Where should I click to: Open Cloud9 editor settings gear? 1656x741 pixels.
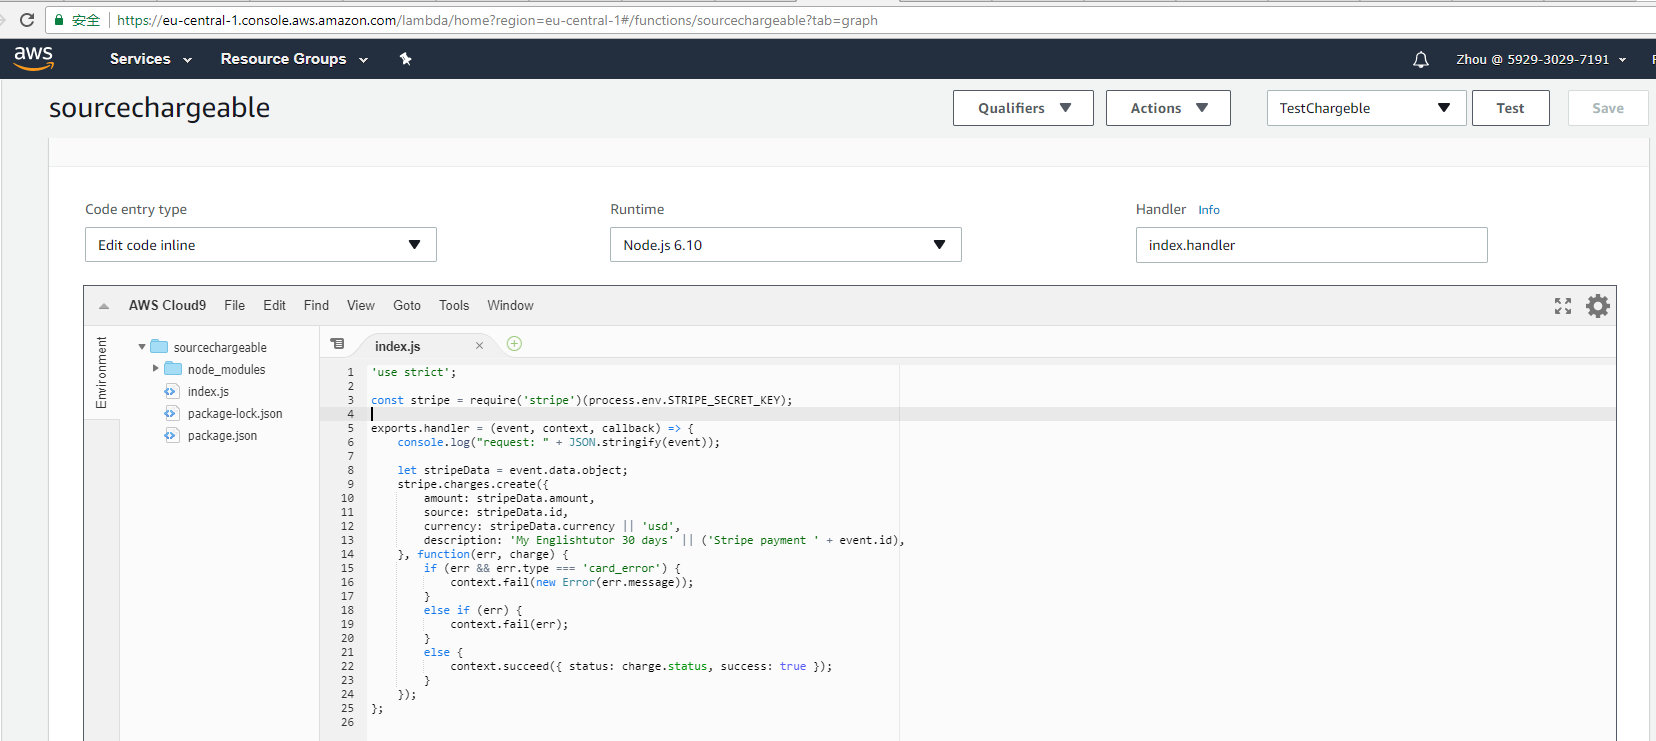(1597, 306)
